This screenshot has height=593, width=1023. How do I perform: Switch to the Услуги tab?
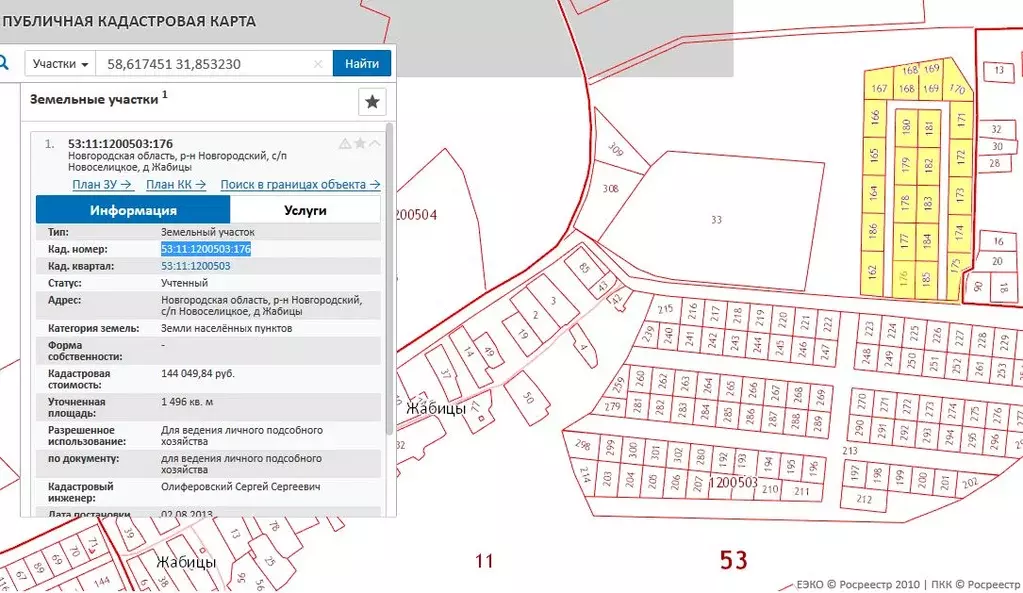[x=305, y=210]
